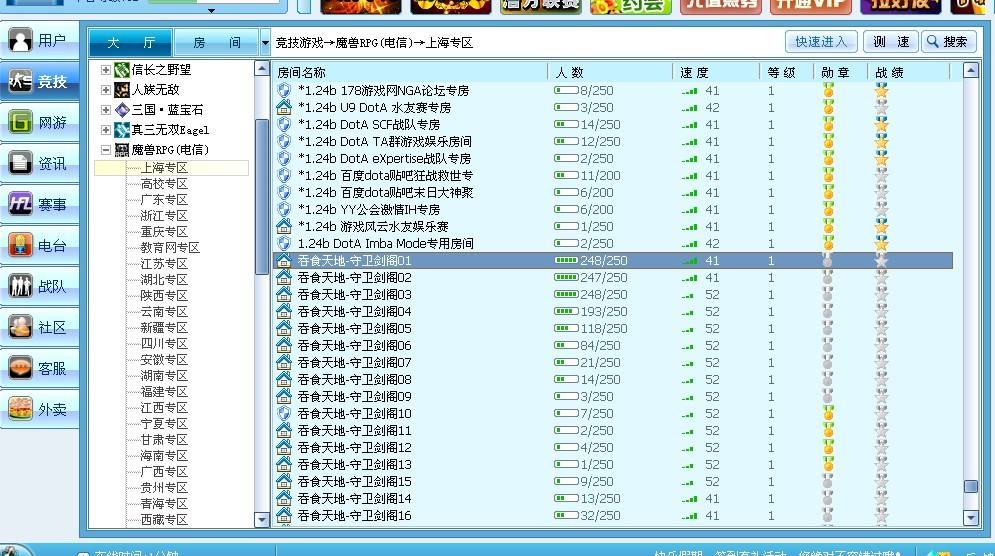Viewport: 995px width, 556px height.
Task: Click signal bars icon of 守卫剑阁01 row
Action: point(689,261)
